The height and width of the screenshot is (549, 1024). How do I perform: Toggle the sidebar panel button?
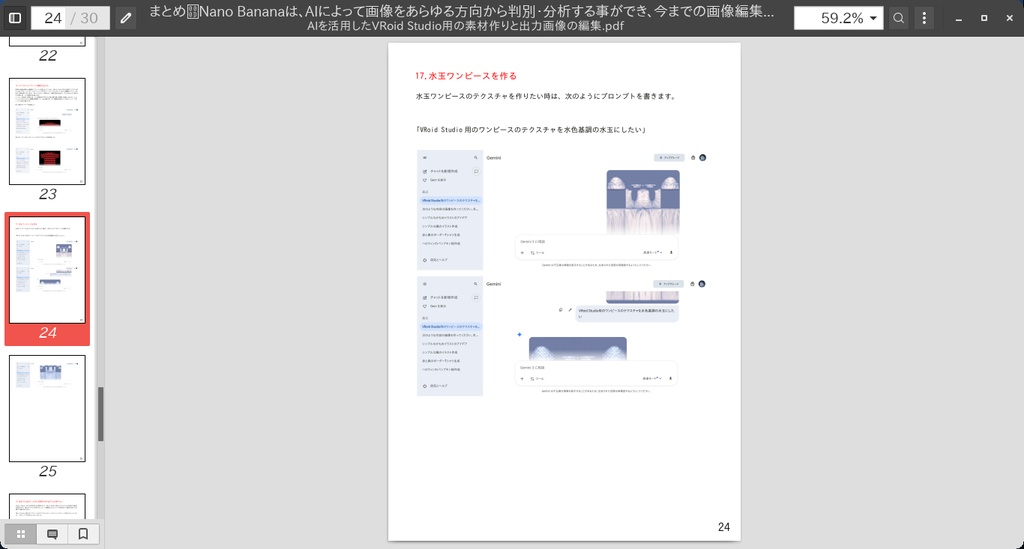point(15,18)
